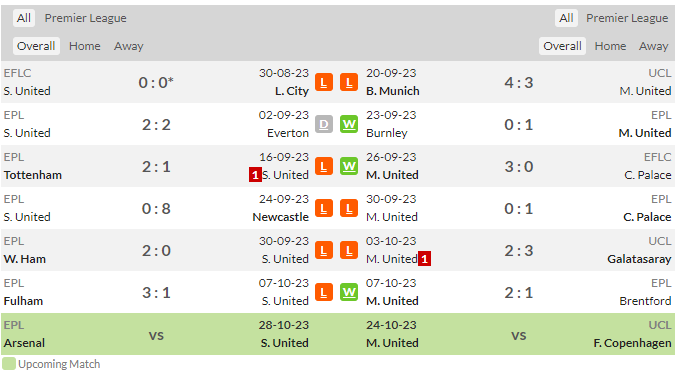Click the green Upcoming Match legend swatch
676x392 pixels.
point(9,364)
